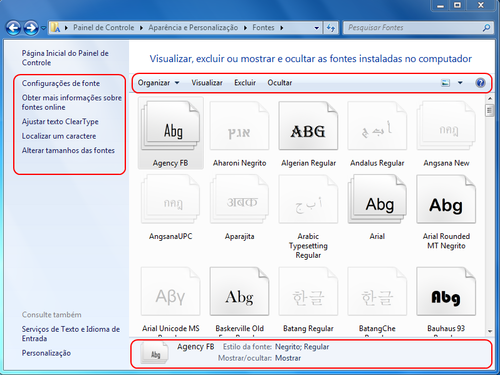Open Personalização link
The width and height of the screenshot is (500, 375).
click(46, 353)
